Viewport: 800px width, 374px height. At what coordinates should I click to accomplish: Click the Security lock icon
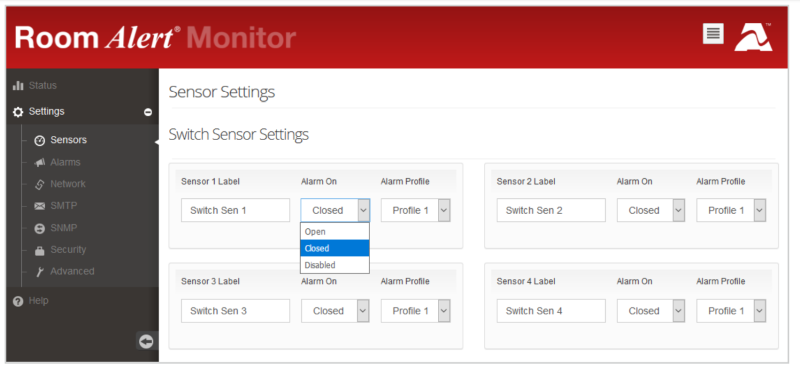(39, 250)
